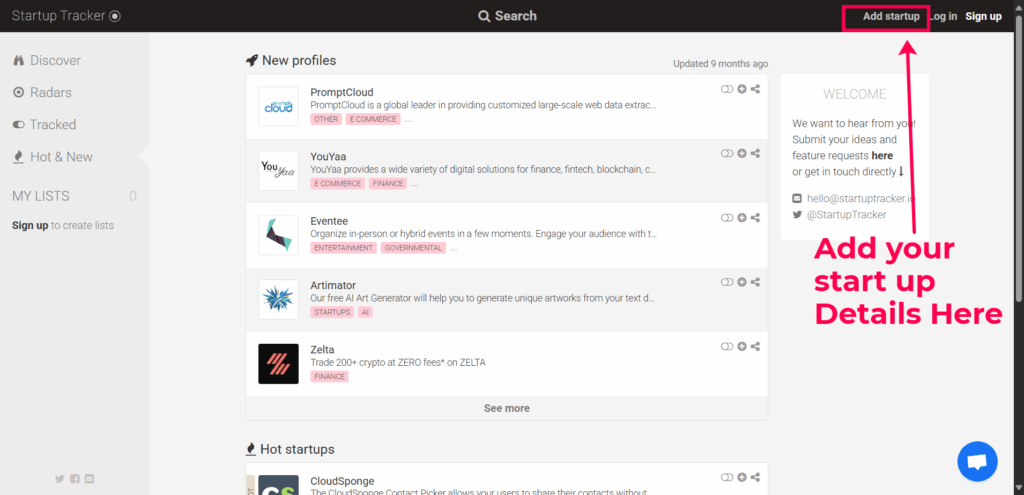
Task: Click the ENTERTAINMENT tag on Eventee
Action: click(344, 248)
